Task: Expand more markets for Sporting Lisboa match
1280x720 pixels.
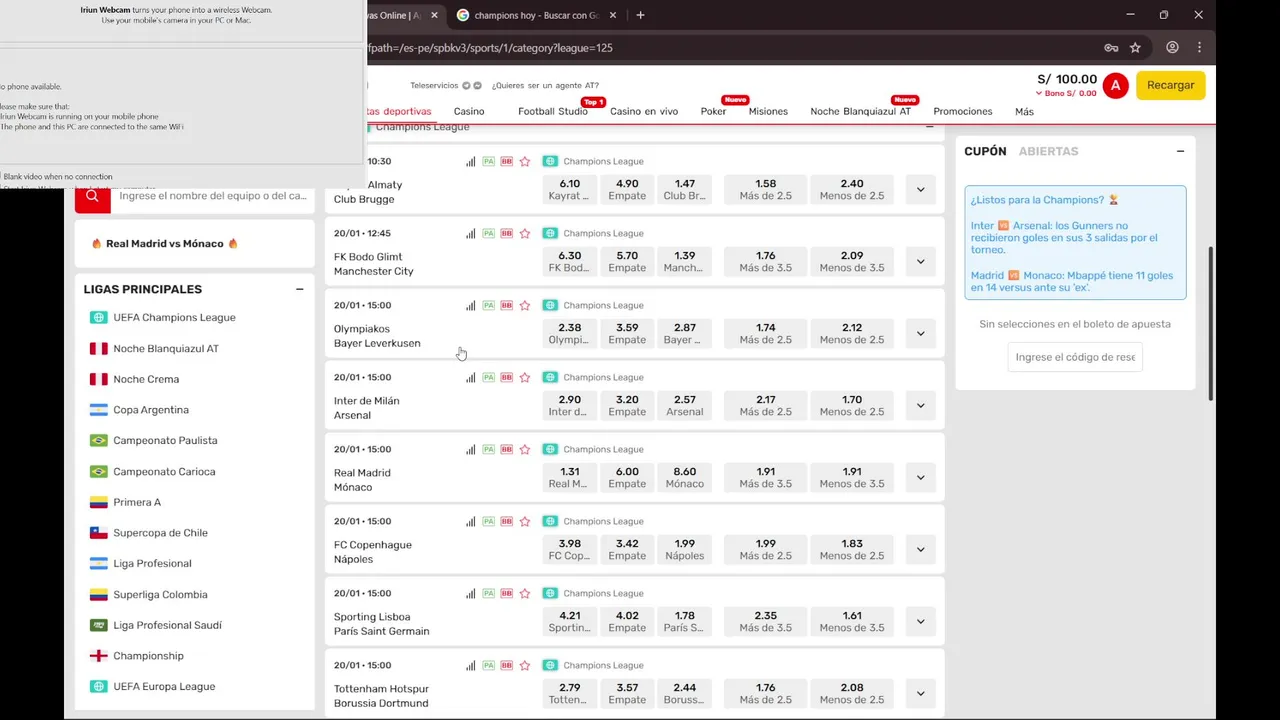Action: point(921,621)
